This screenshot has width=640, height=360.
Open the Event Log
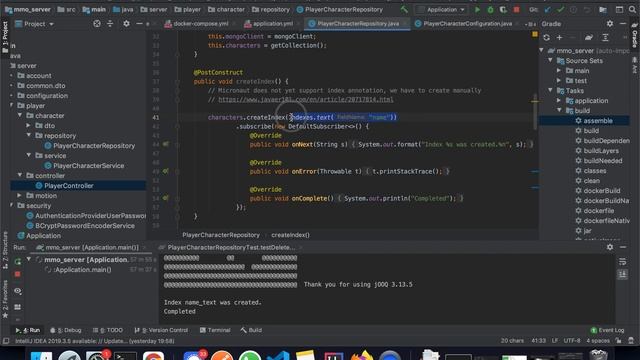[607, 330]
